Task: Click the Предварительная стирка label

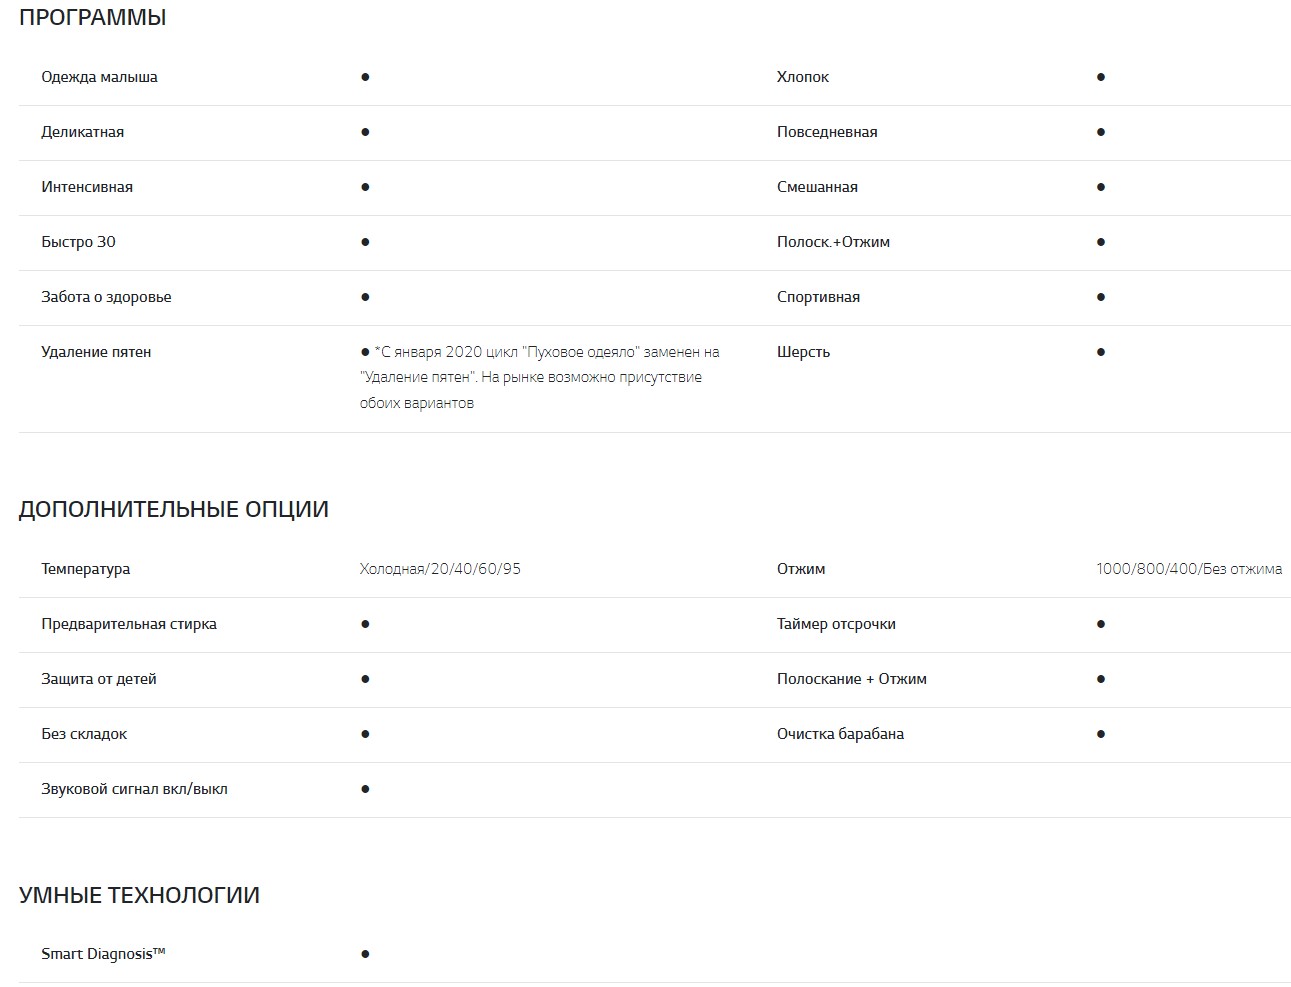Action: point(128,624)
